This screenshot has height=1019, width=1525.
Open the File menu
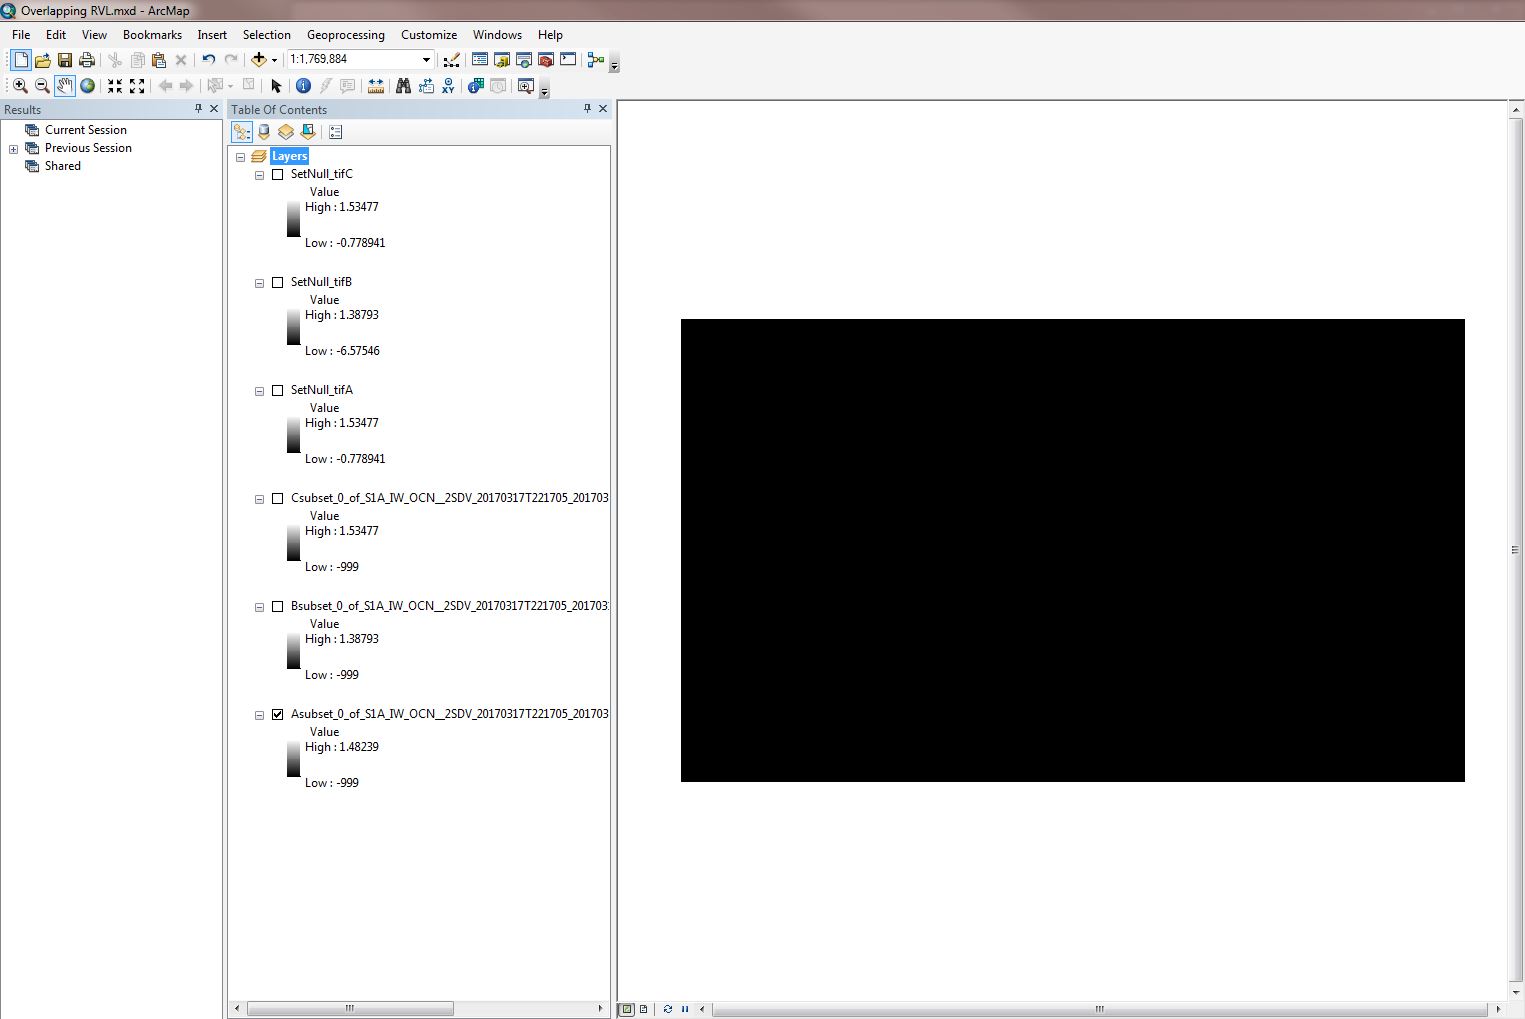(21, 35)
